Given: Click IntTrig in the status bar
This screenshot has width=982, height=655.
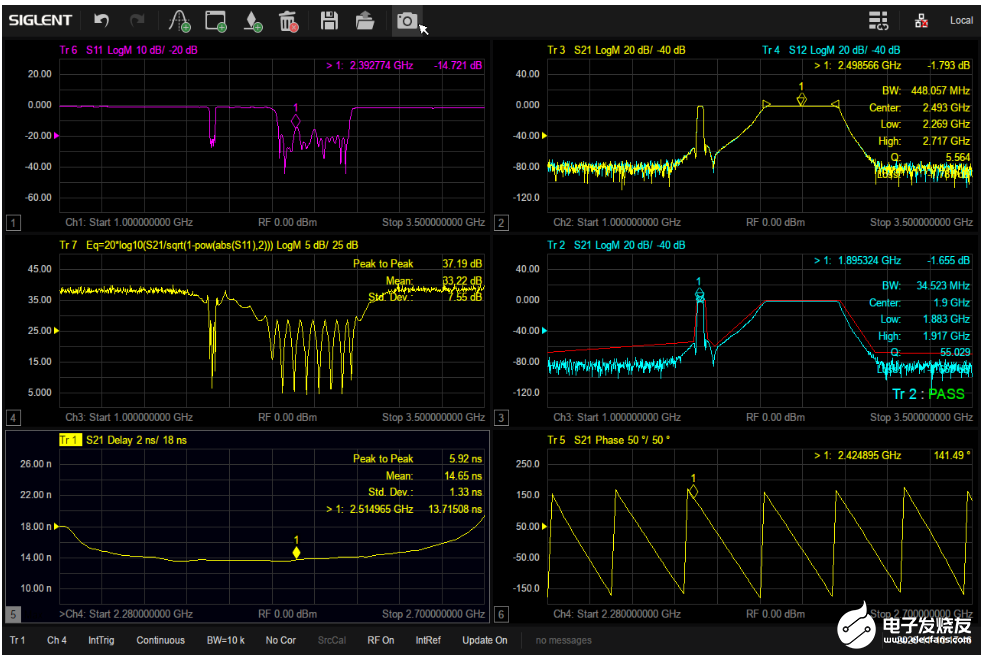Looking at the screenshot, I should [x=101, y=640].
